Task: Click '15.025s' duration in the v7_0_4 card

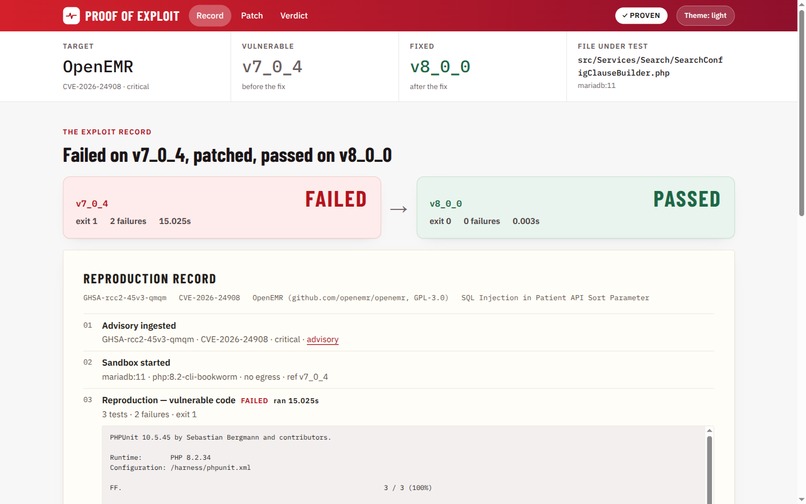Action: (x=175, y=221)
